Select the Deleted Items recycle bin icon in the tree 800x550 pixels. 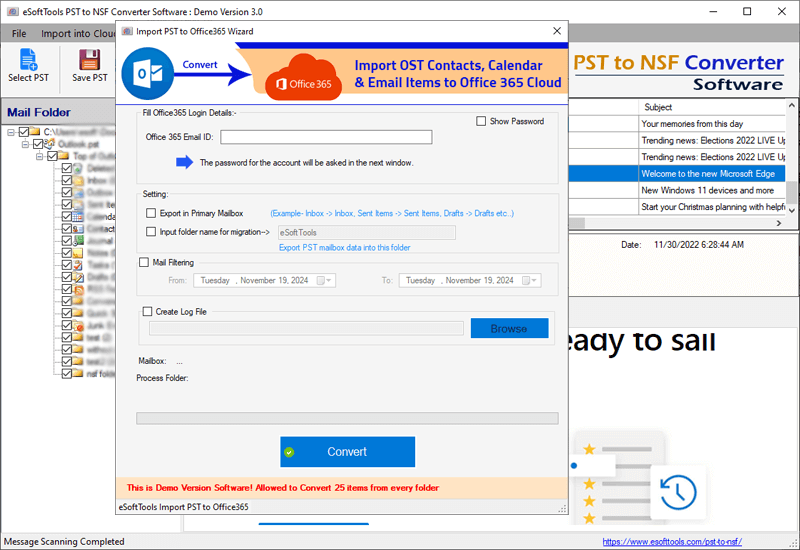(78, 168)
